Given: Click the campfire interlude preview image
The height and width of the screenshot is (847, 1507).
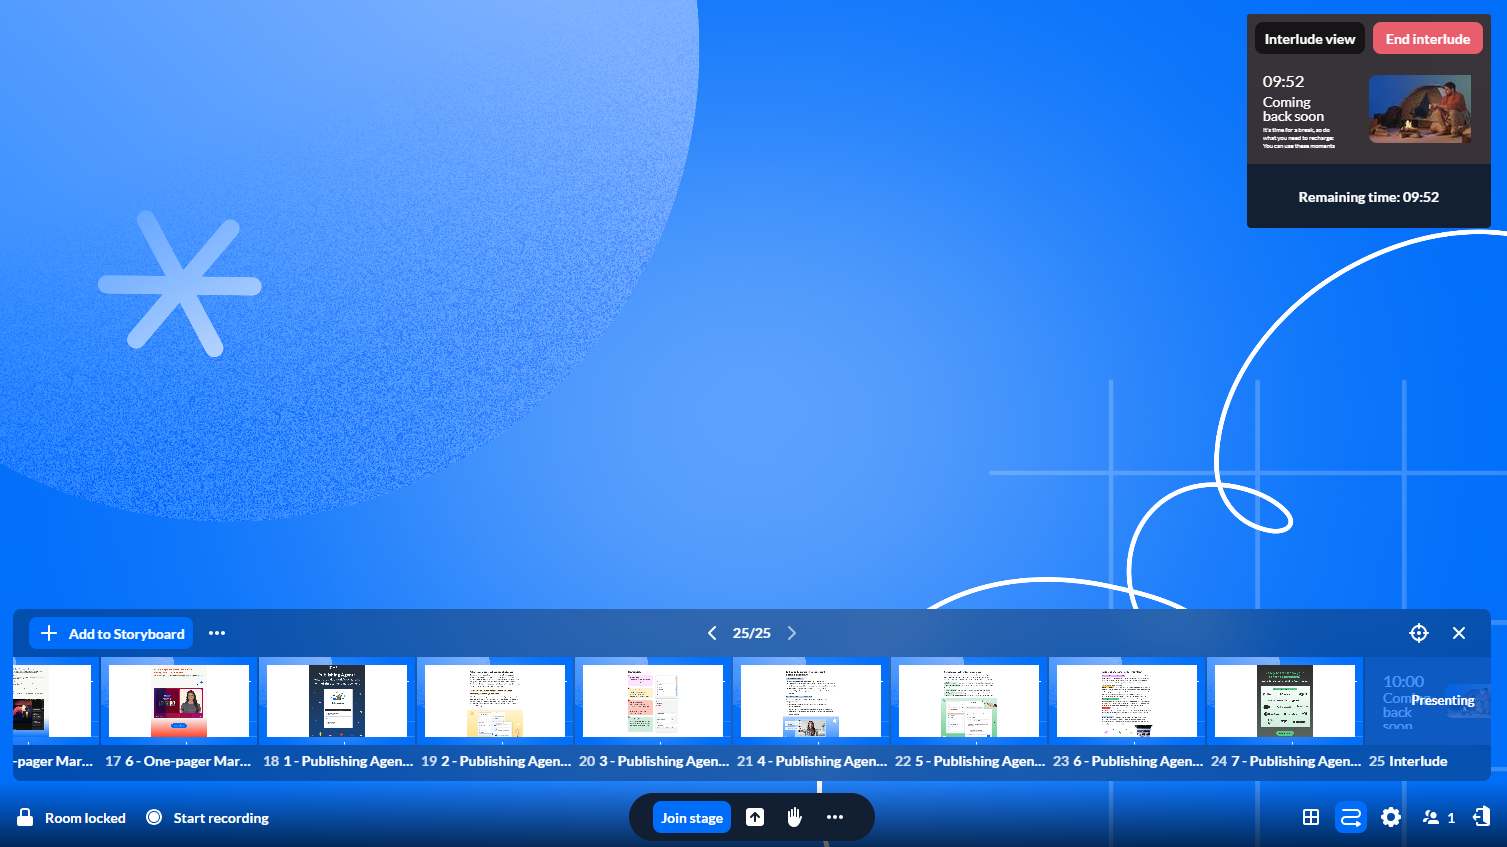Looking at the screenshot, I should 1420,109.
